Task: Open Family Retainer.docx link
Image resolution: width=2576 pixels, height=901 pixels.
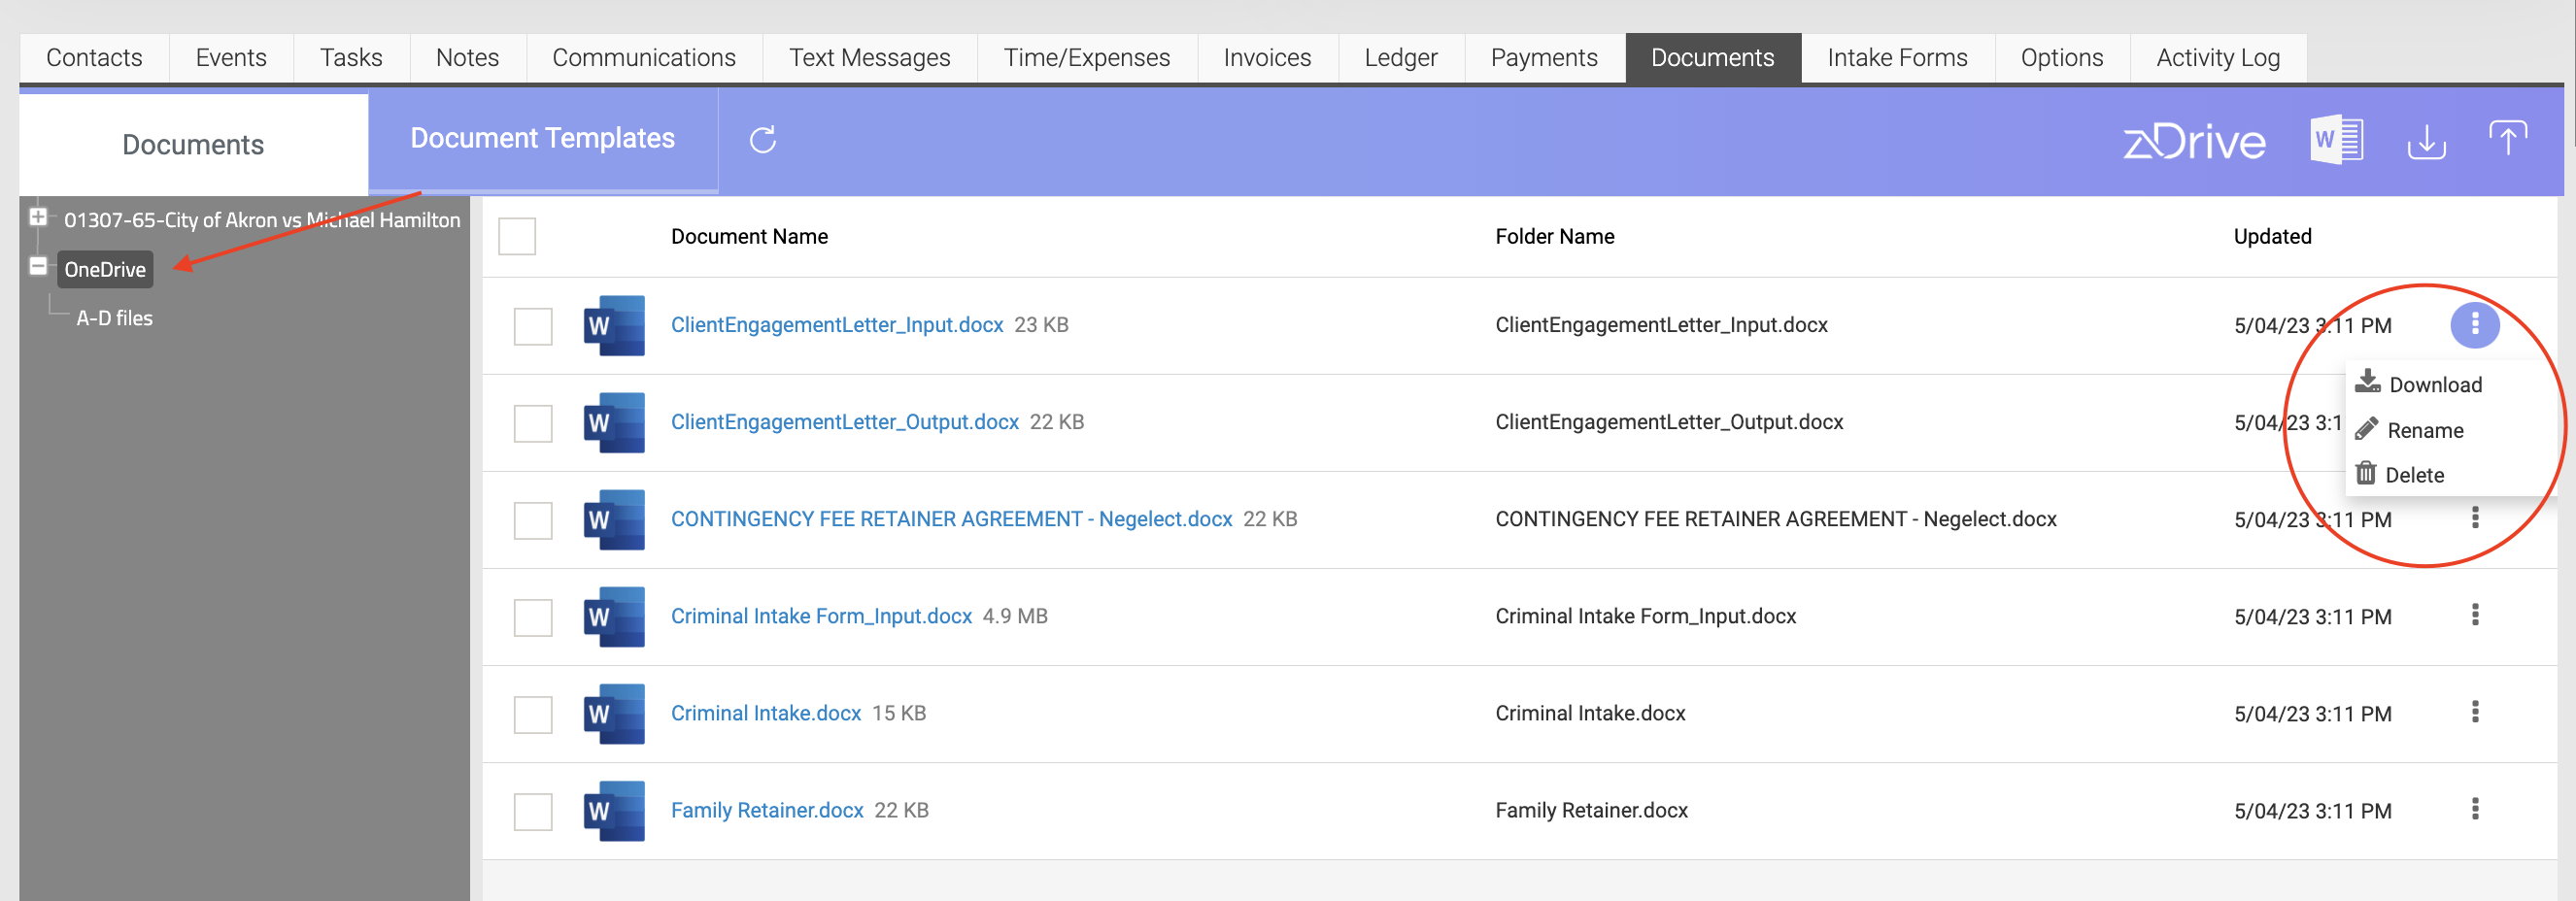Action: click(767, 810)
